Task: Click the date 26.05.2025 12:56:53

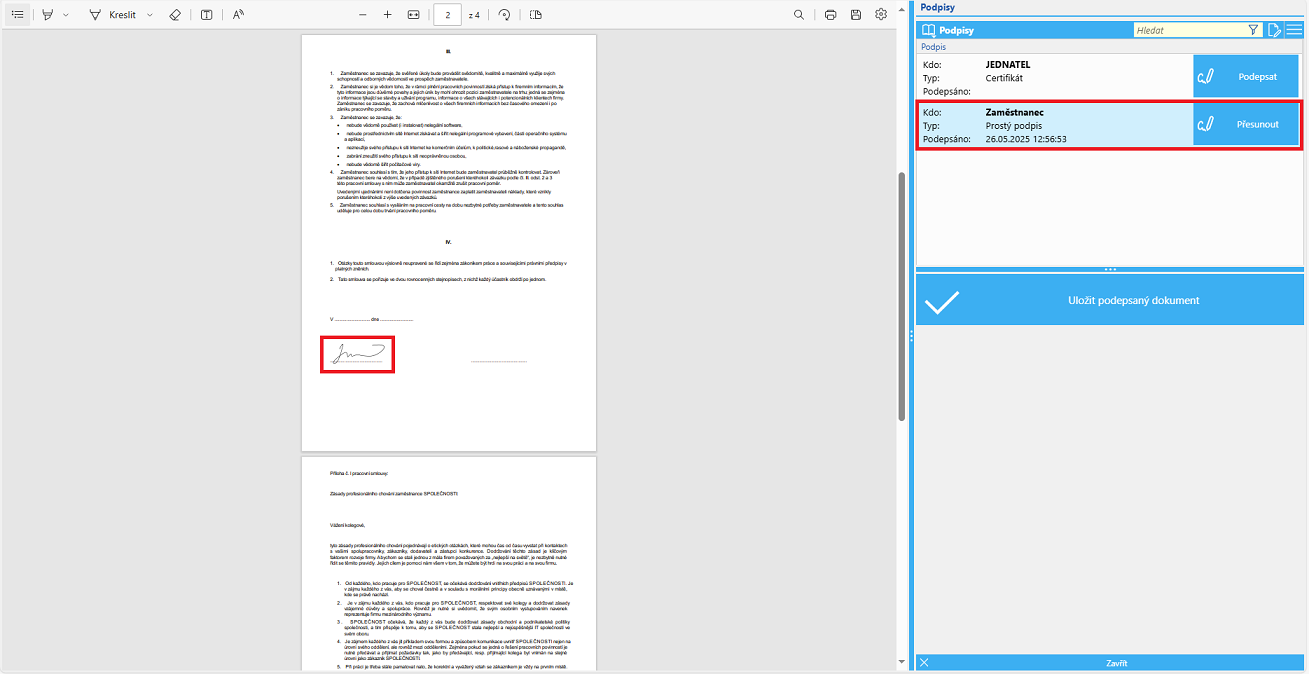Action: 1026,139
